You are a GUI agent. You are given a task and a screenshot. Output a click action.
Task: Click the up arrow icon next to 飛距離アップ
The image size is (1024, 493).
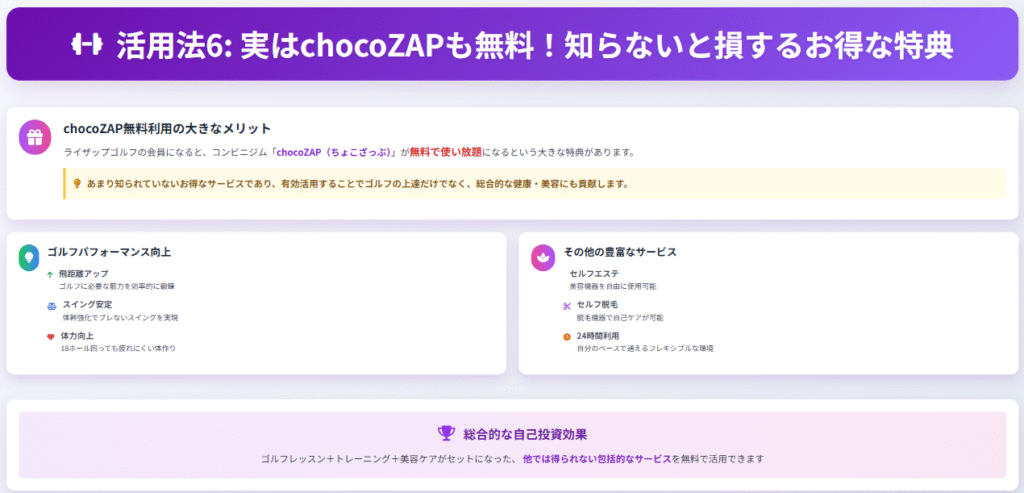pyautogui.click(x=50, y=275)
